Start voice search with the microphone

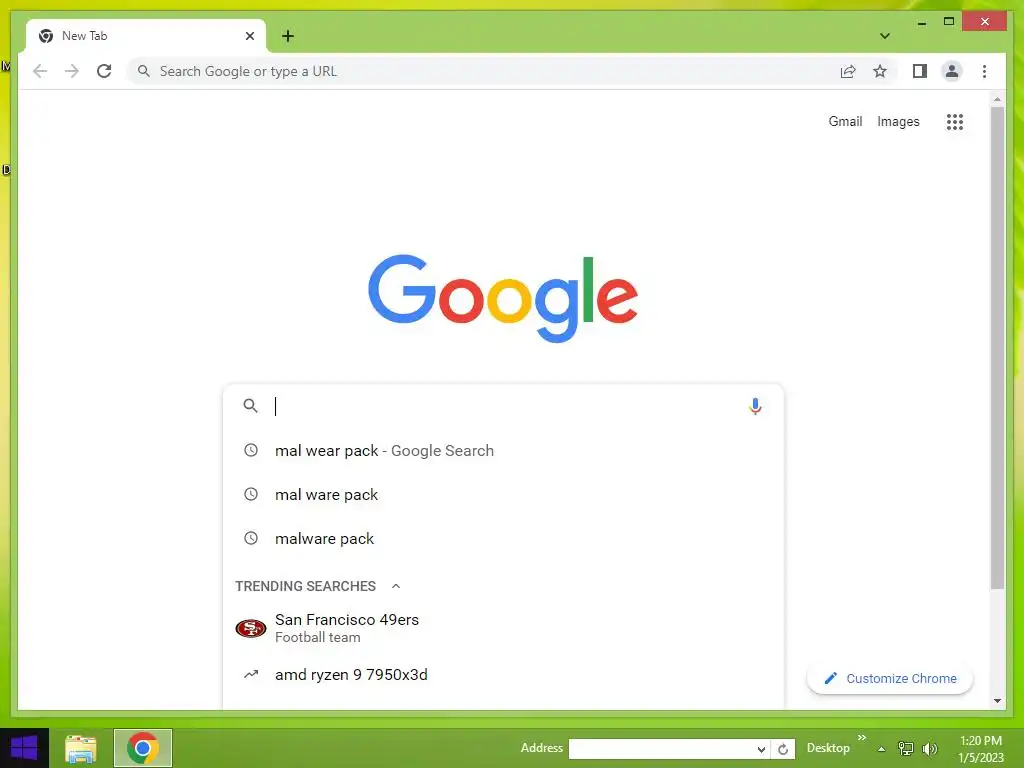coord(755,406)
